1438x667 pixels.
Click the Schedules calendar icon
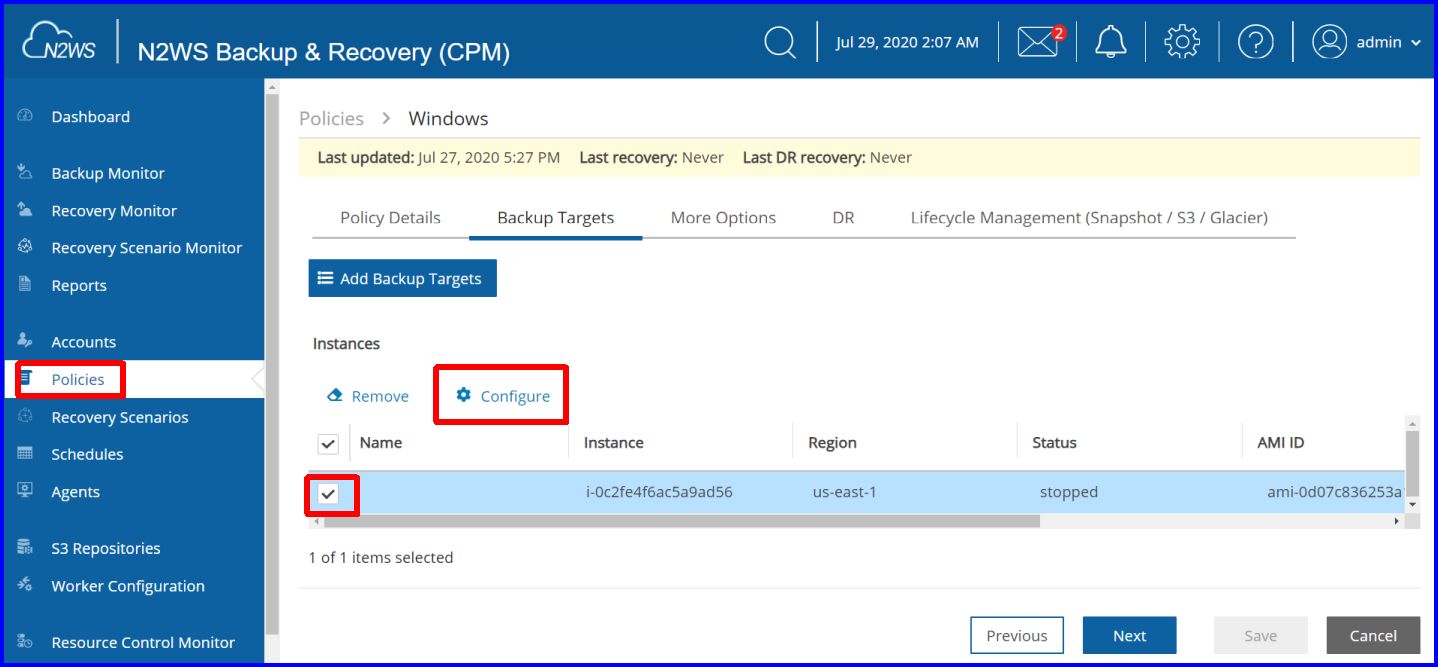click(26, 454)
